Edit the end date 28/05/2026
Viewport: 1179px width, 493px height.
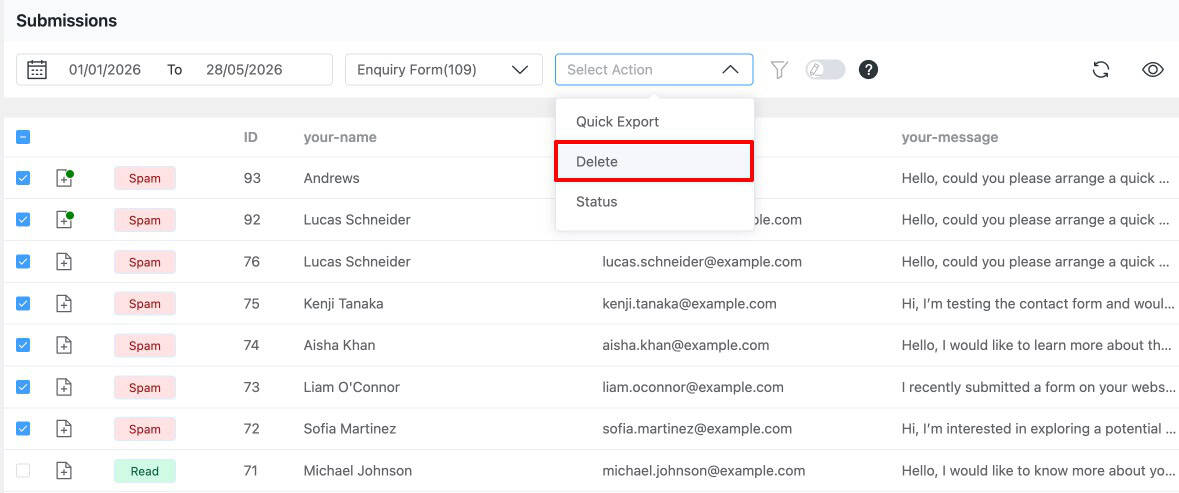pyautogui.click(x=244, y=70)
